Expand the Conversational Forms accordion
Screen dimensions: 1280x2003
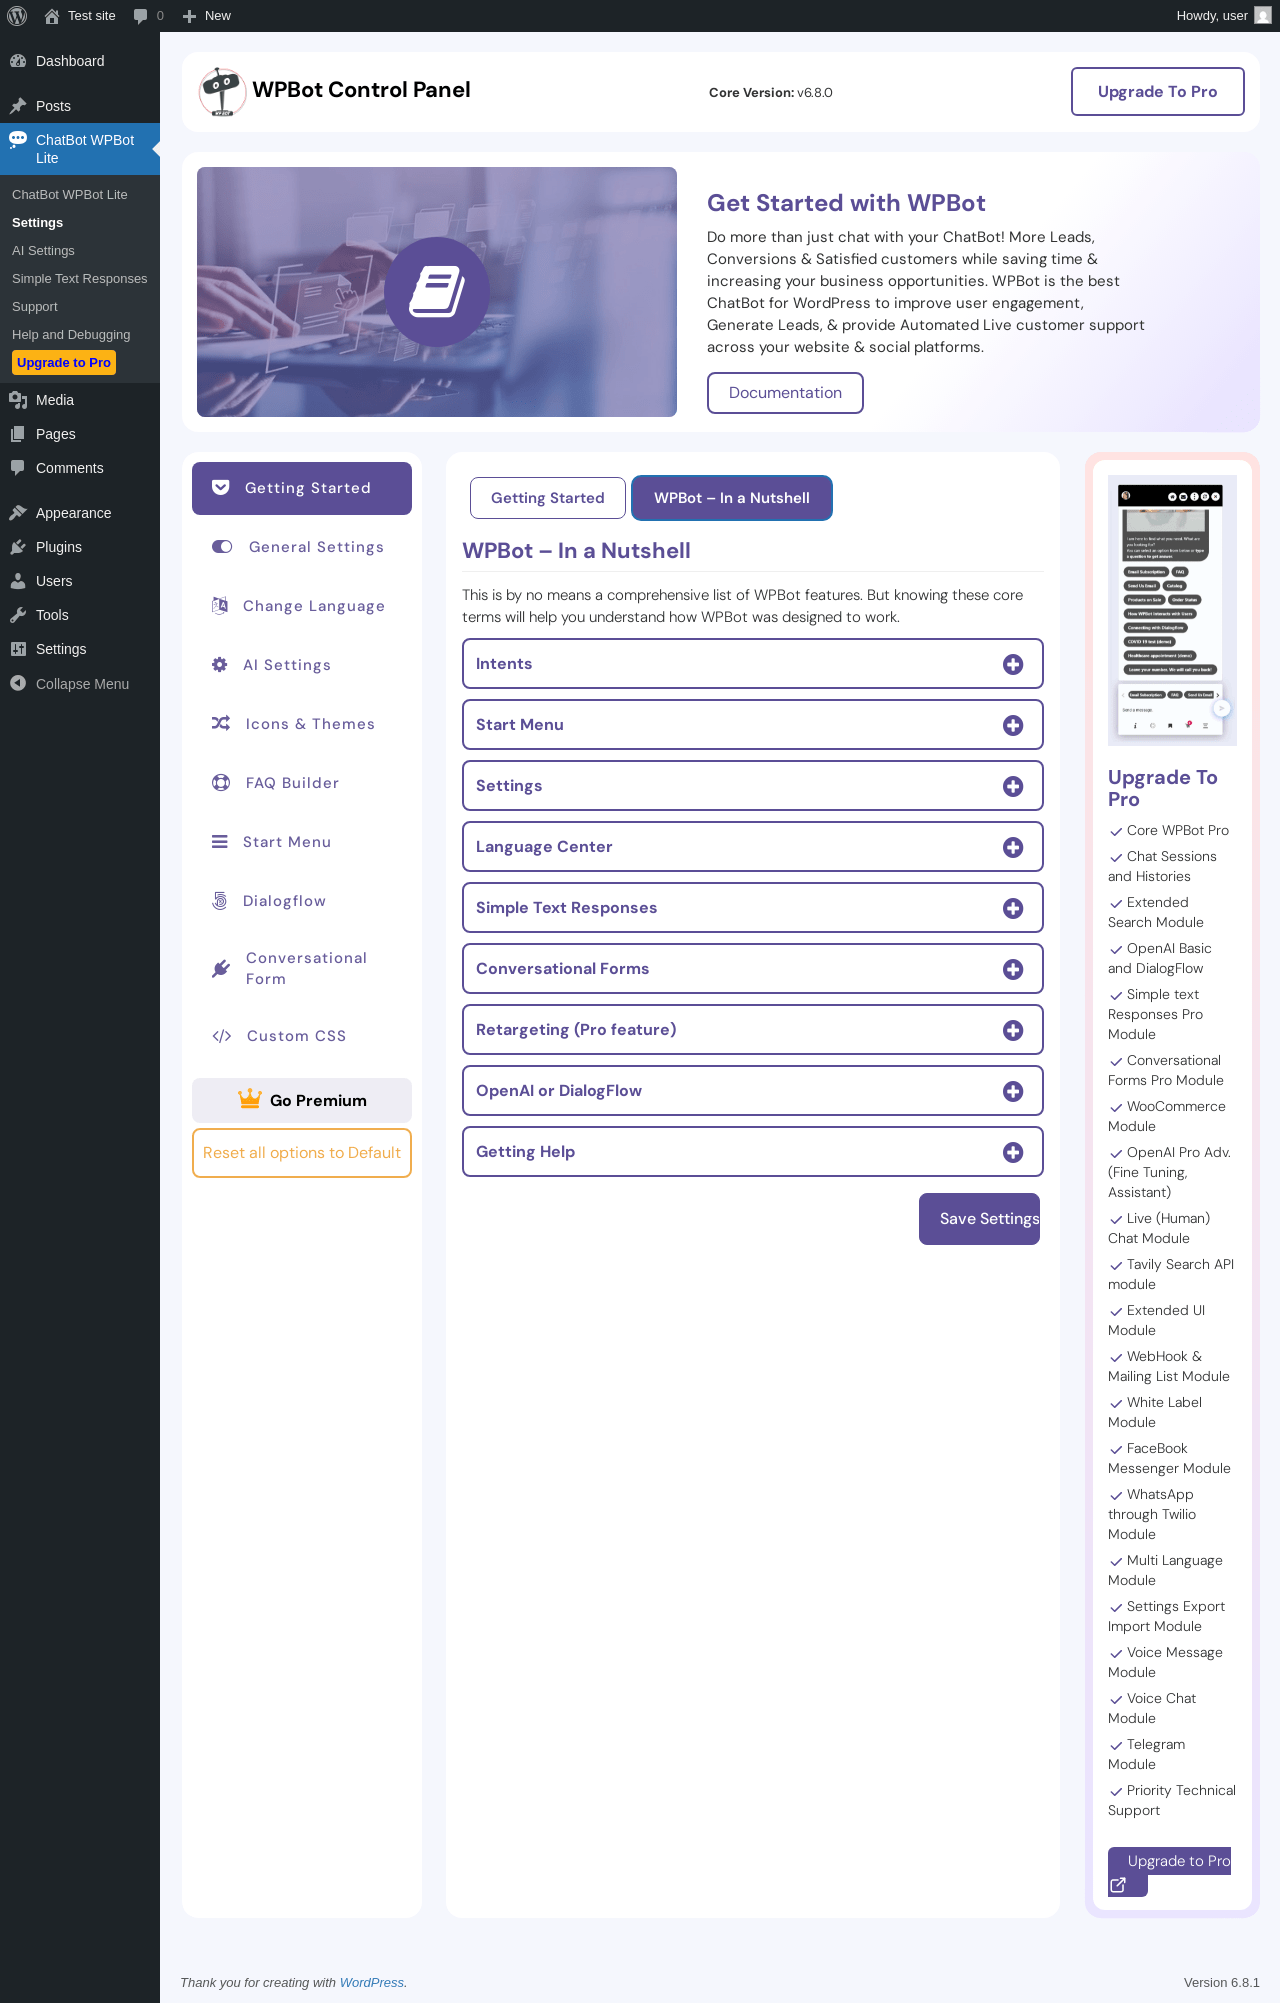pos(753,969)
